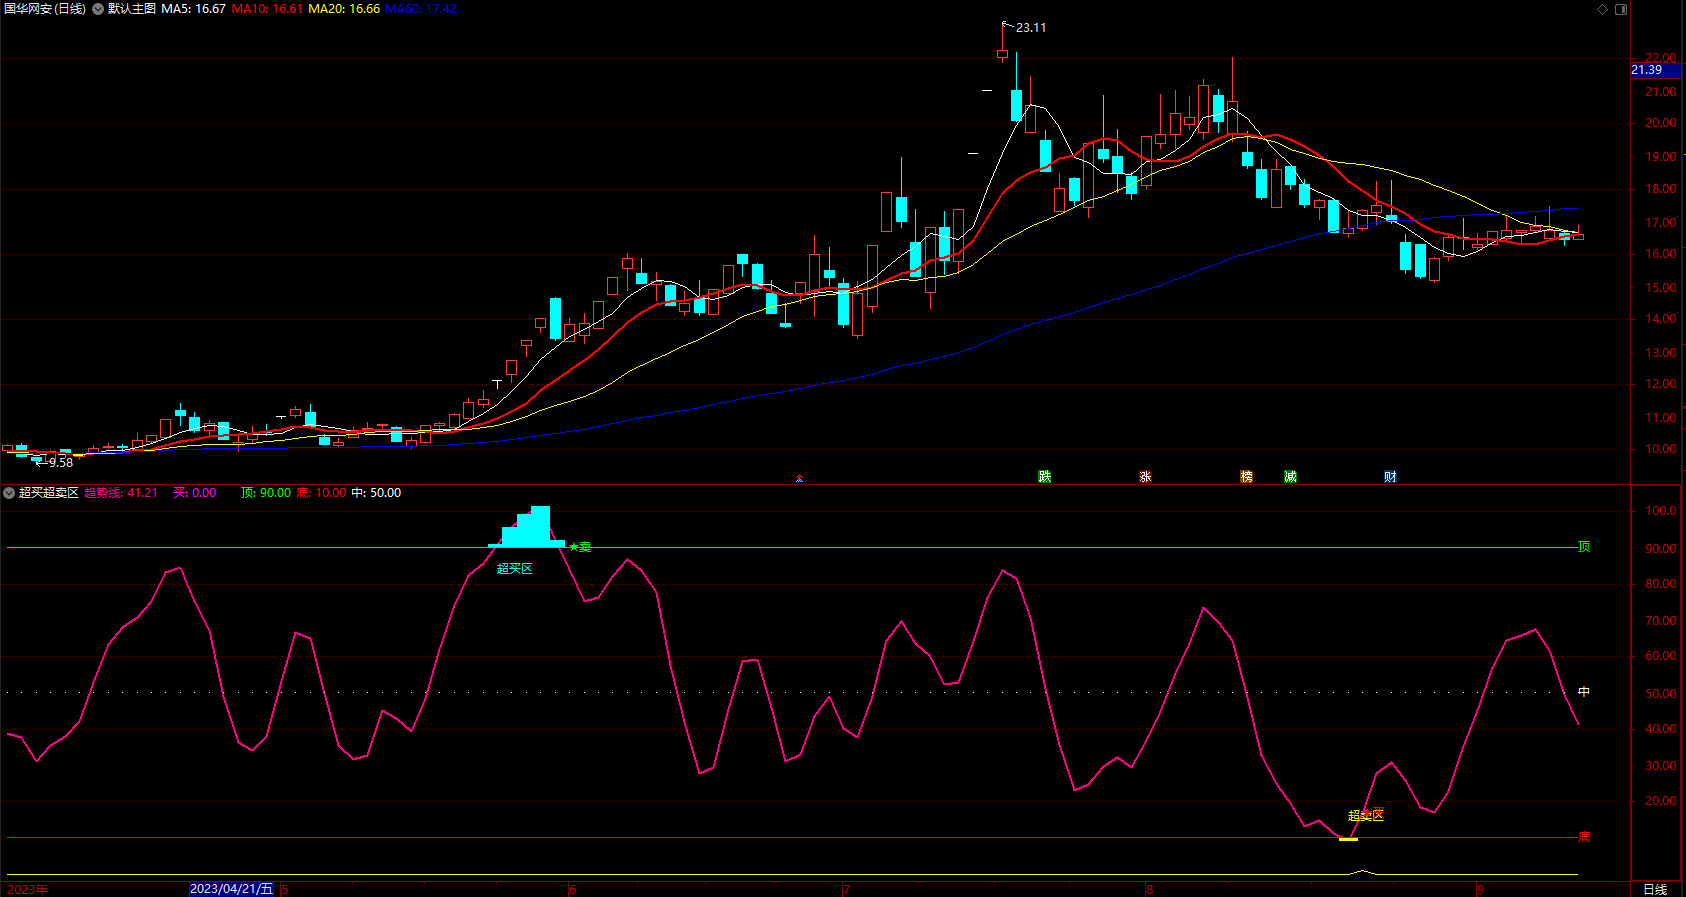Click the blue 财 financial report marker
Screen dimensions: 1686x897
click(x=1390, y=477)
